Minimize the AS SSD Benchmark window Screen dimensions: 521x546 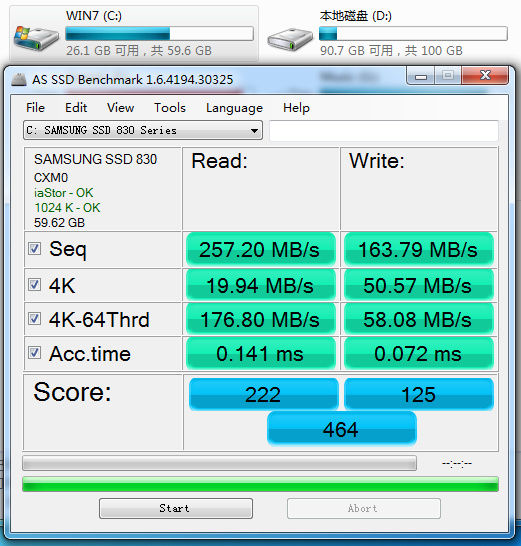tap(420, 76)
